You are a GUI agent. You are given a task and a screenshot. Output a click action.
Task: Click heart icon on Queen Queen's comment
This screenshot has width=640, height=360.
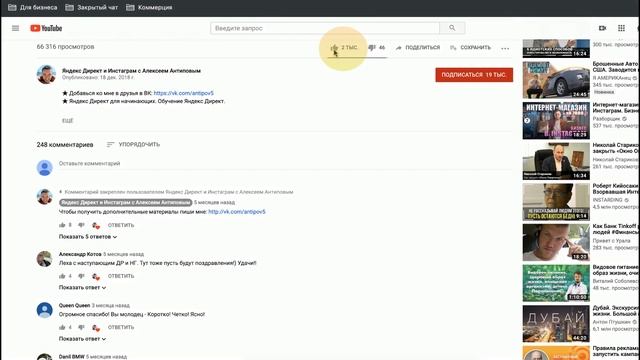click(96, 328)
